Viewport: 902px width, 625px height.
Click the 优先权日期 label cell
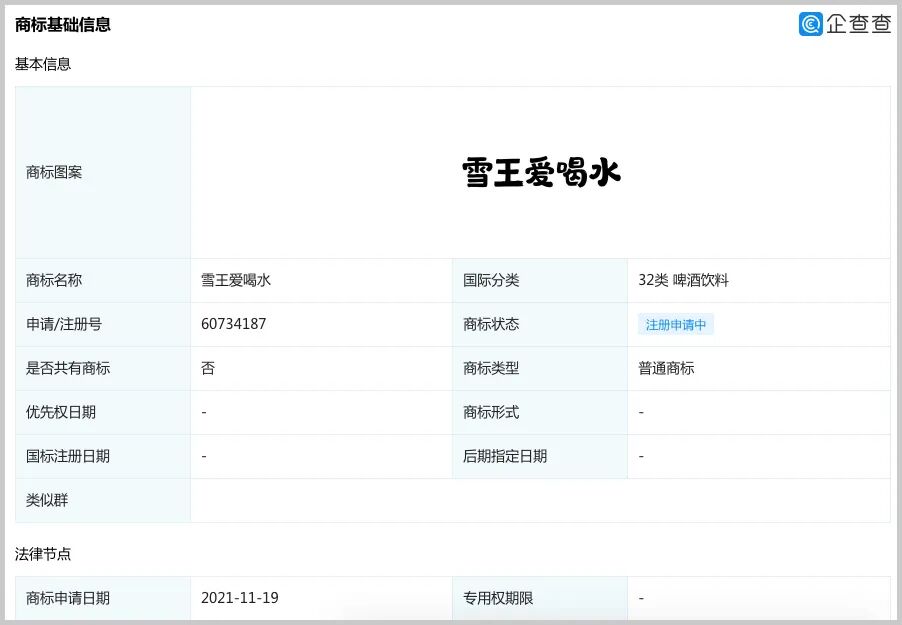point(103,413)
